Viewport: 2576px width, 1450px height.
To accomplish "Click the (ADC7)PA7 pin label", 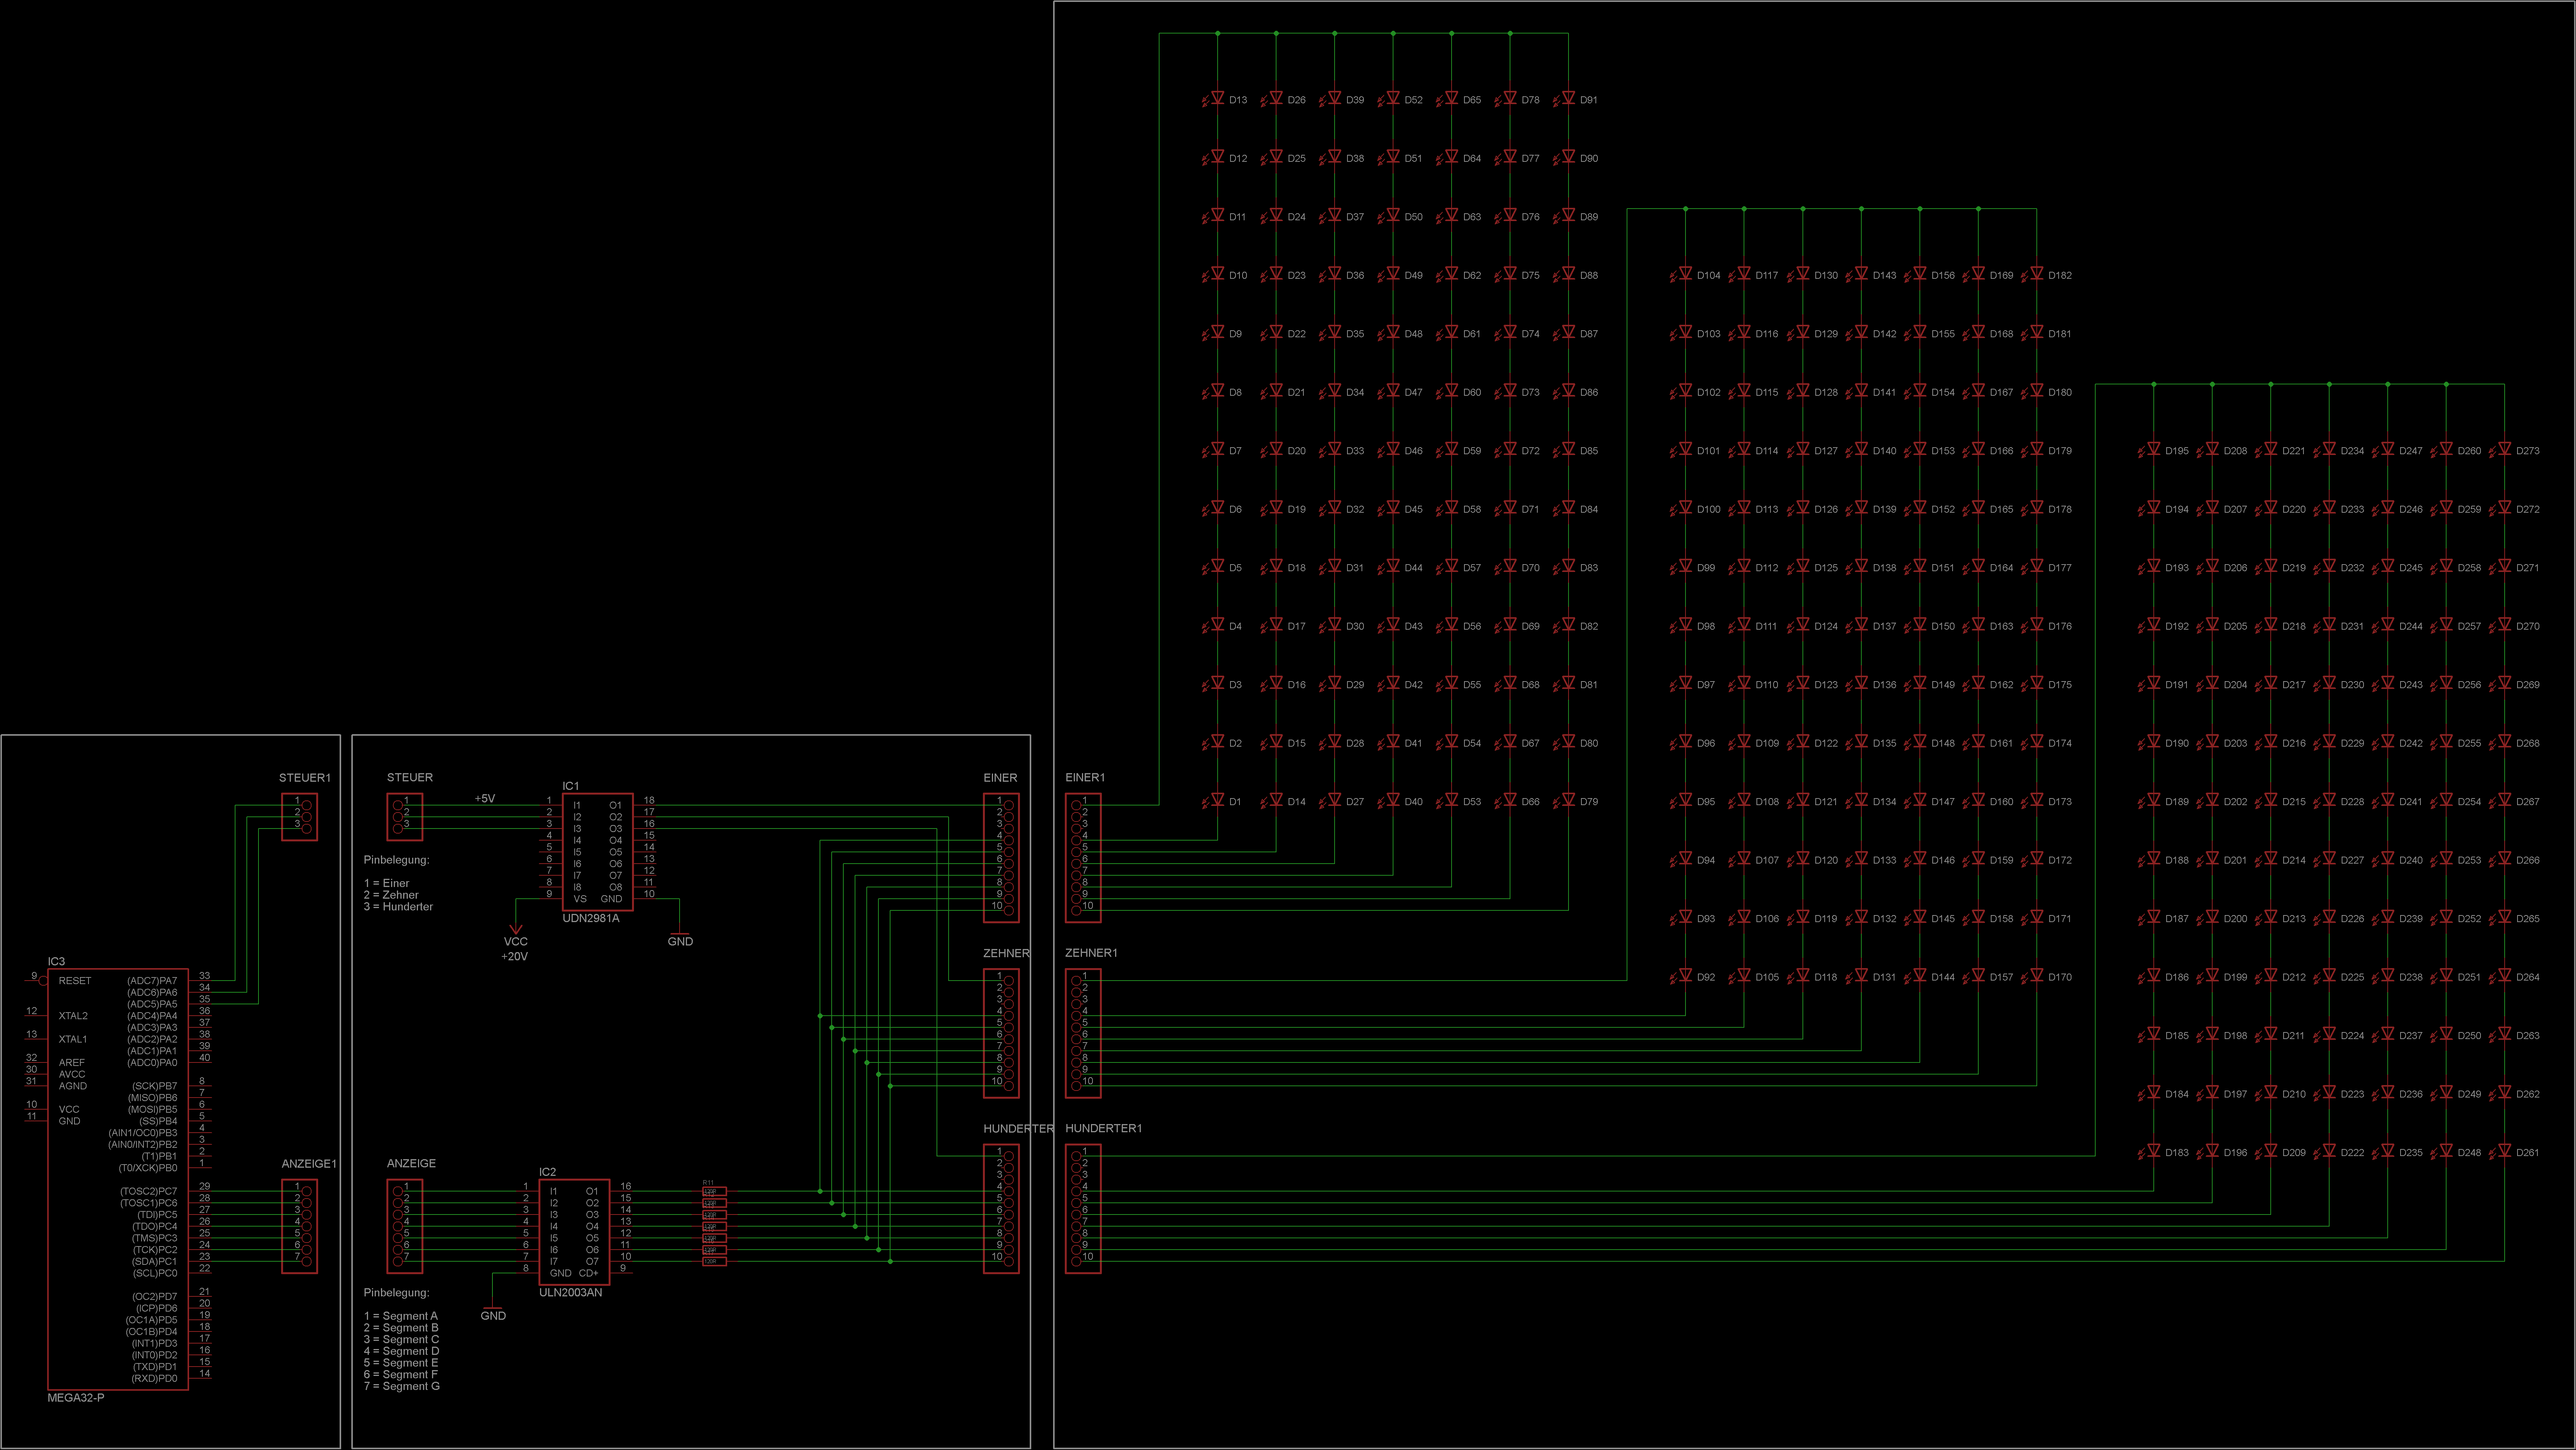I will 152,980.
